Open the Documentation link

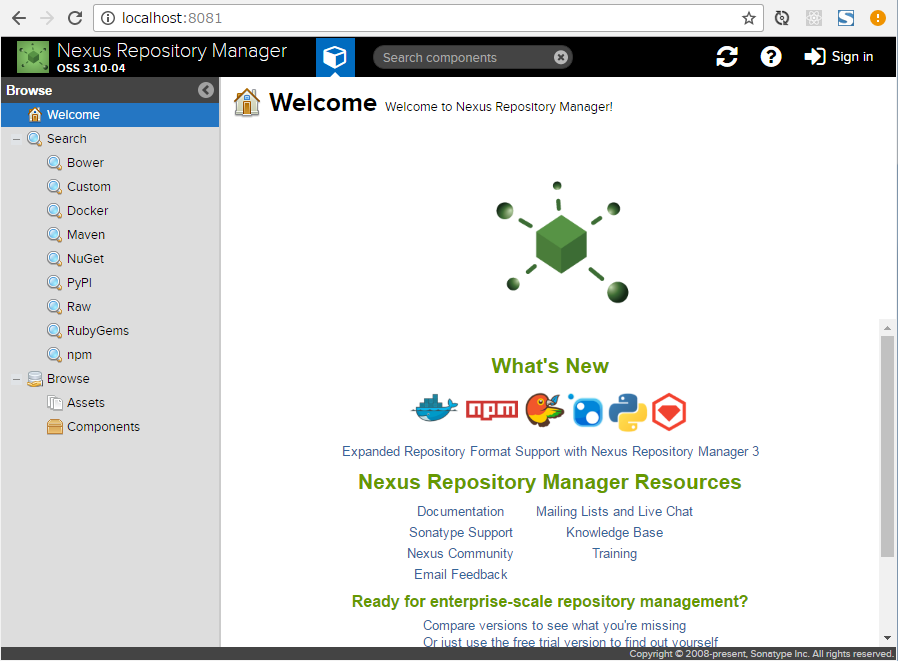click(x=460, y=511)
